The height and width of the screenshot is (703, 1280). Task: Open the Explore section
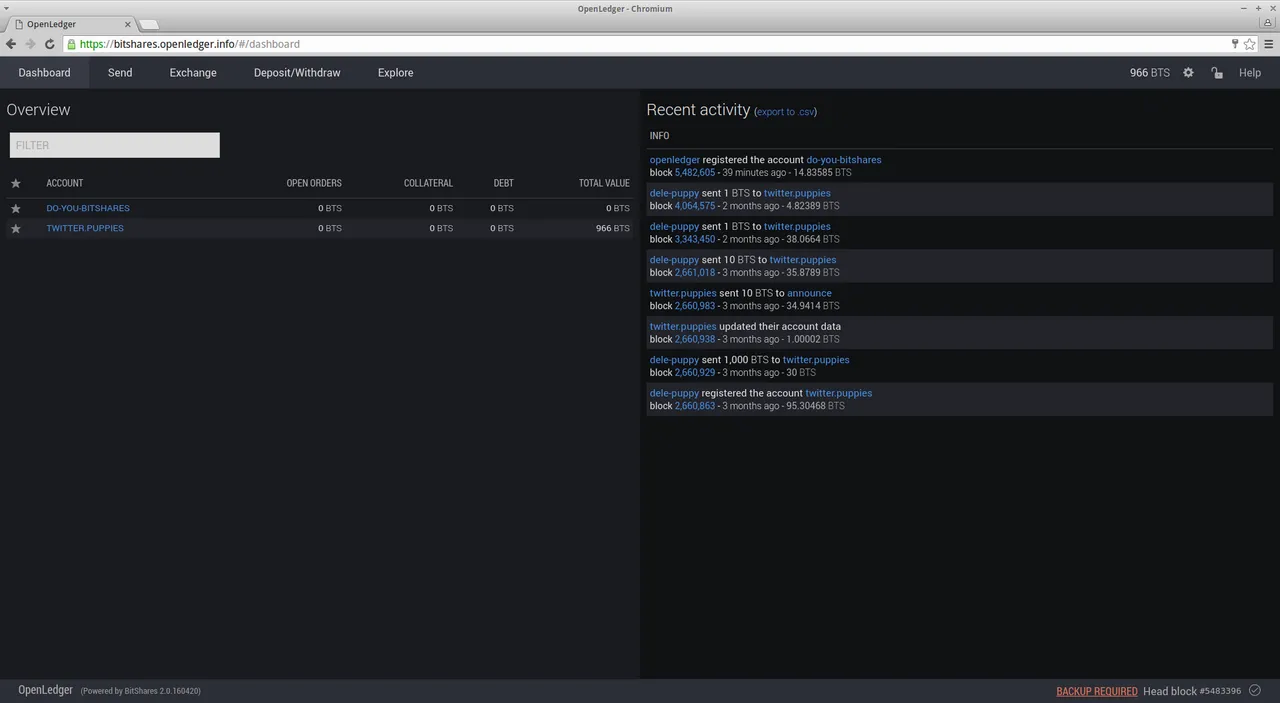[x=395, y=73]
